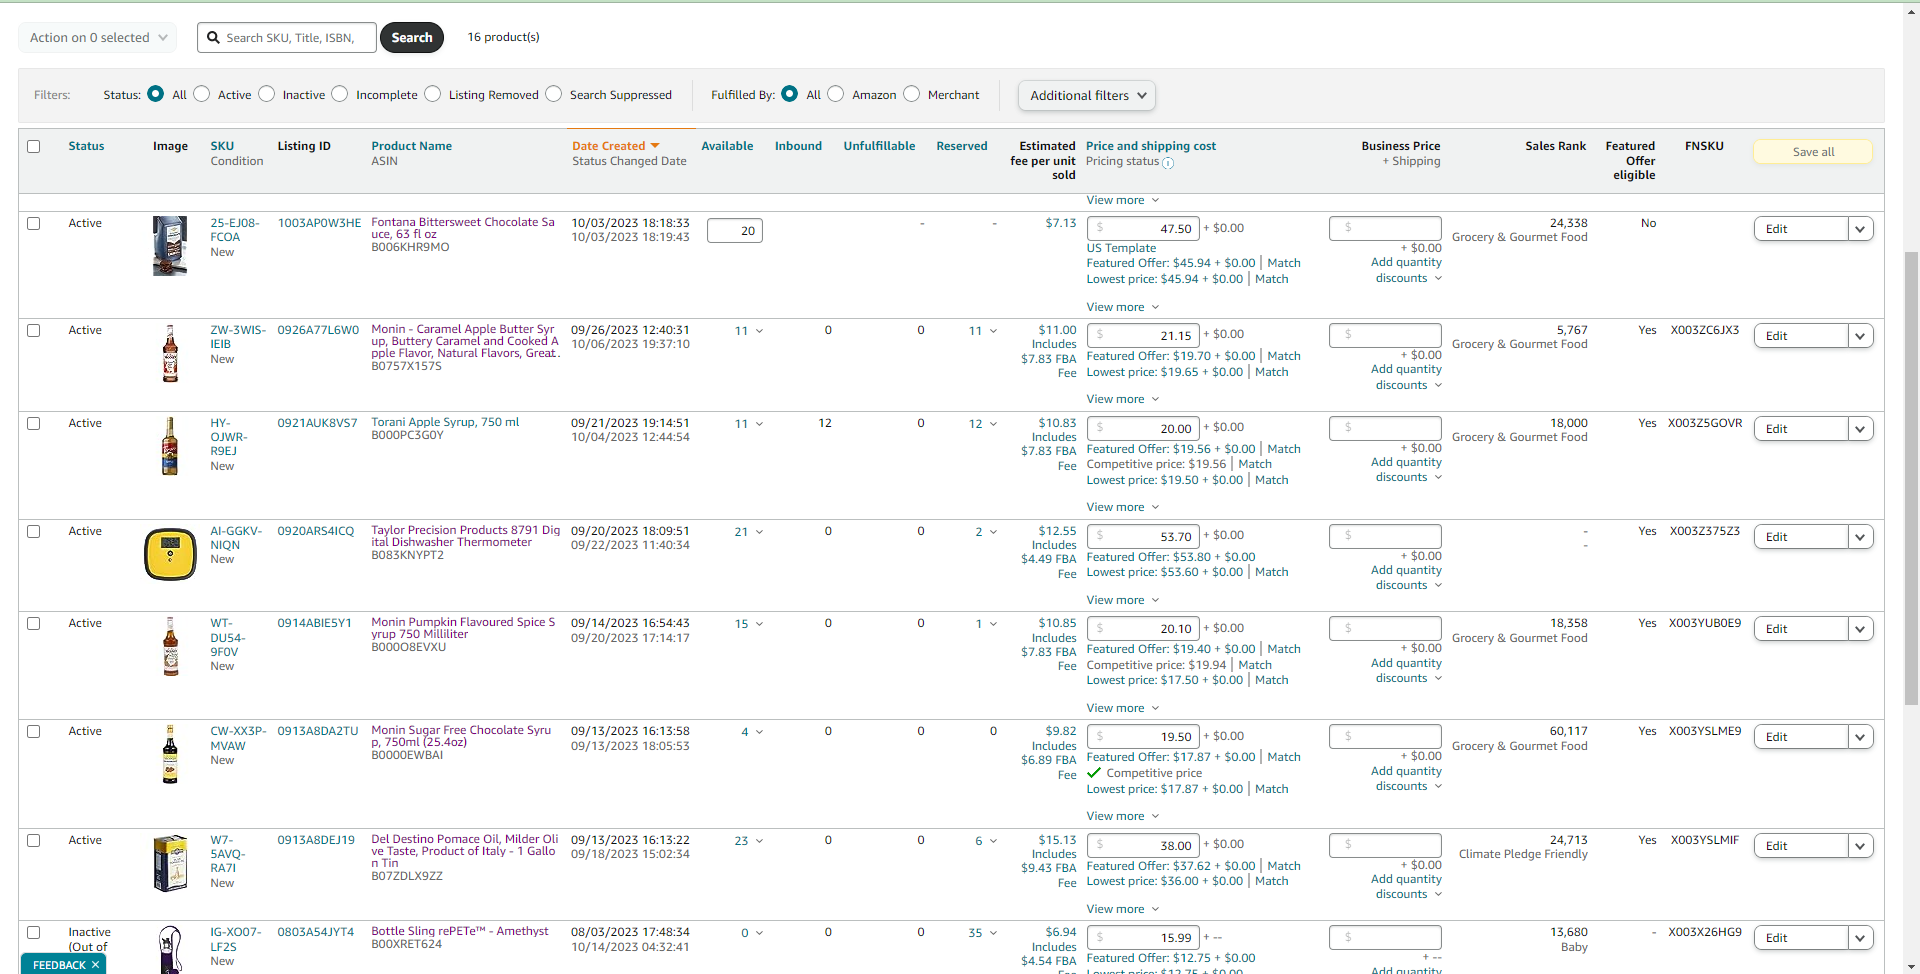Click the Price and shipping cost column header
The width and height of the screenshot is (1920, 974).
point(1151,146)
